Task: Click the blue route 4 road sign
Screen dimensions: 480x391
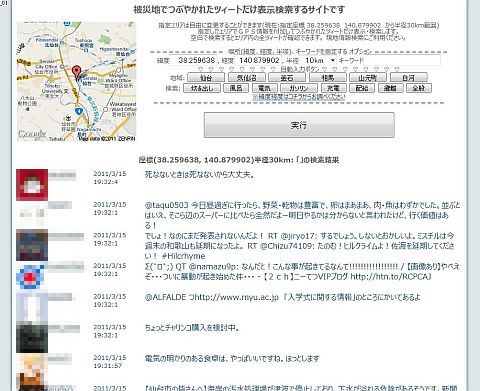Action: pos(79,111)
